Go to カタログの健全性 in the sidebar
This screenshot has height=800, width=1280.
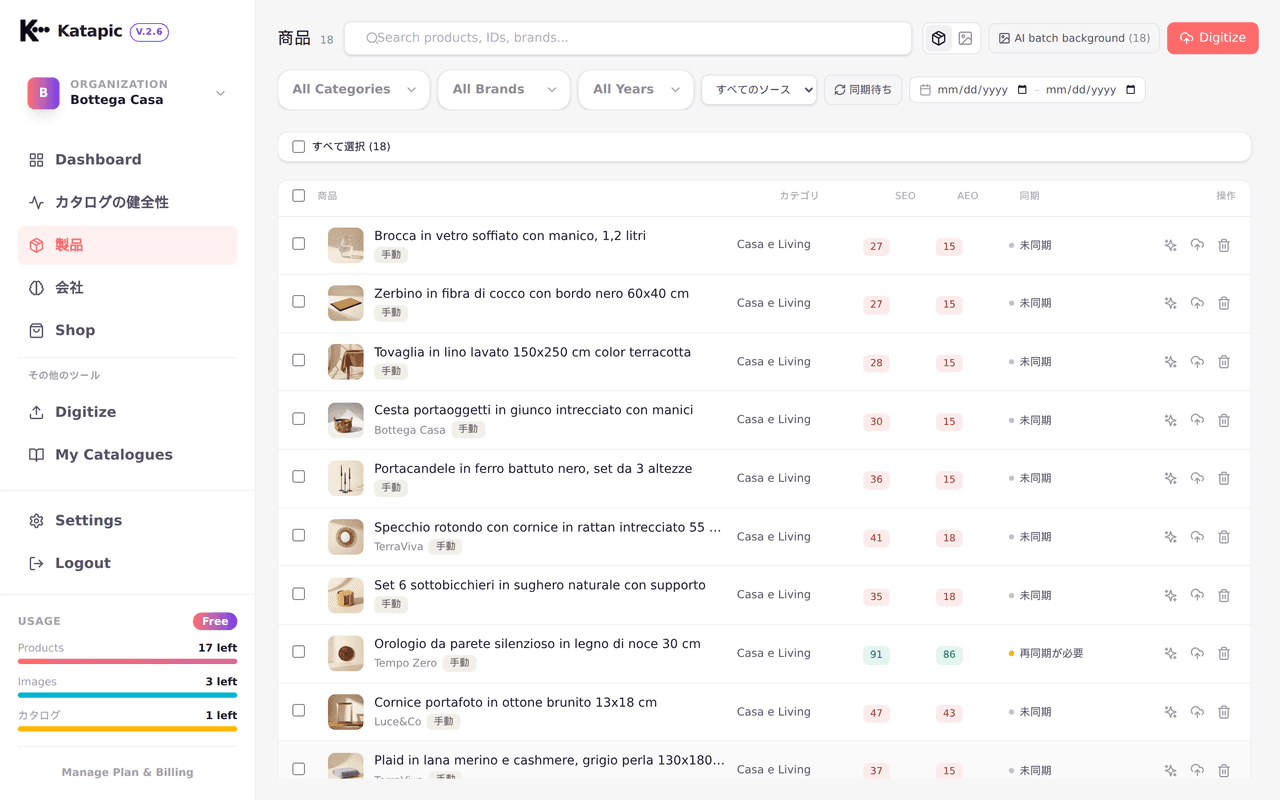(127, 202)
